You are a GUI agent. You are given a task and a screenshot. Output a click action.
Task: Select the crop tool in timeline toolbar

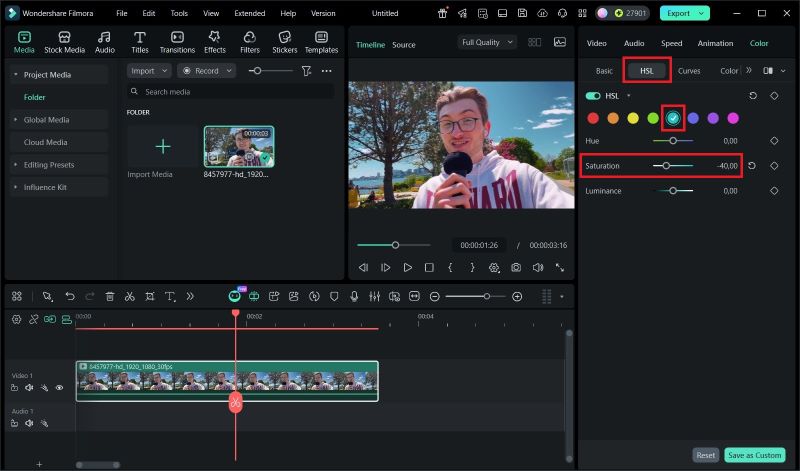pos(149,296)
